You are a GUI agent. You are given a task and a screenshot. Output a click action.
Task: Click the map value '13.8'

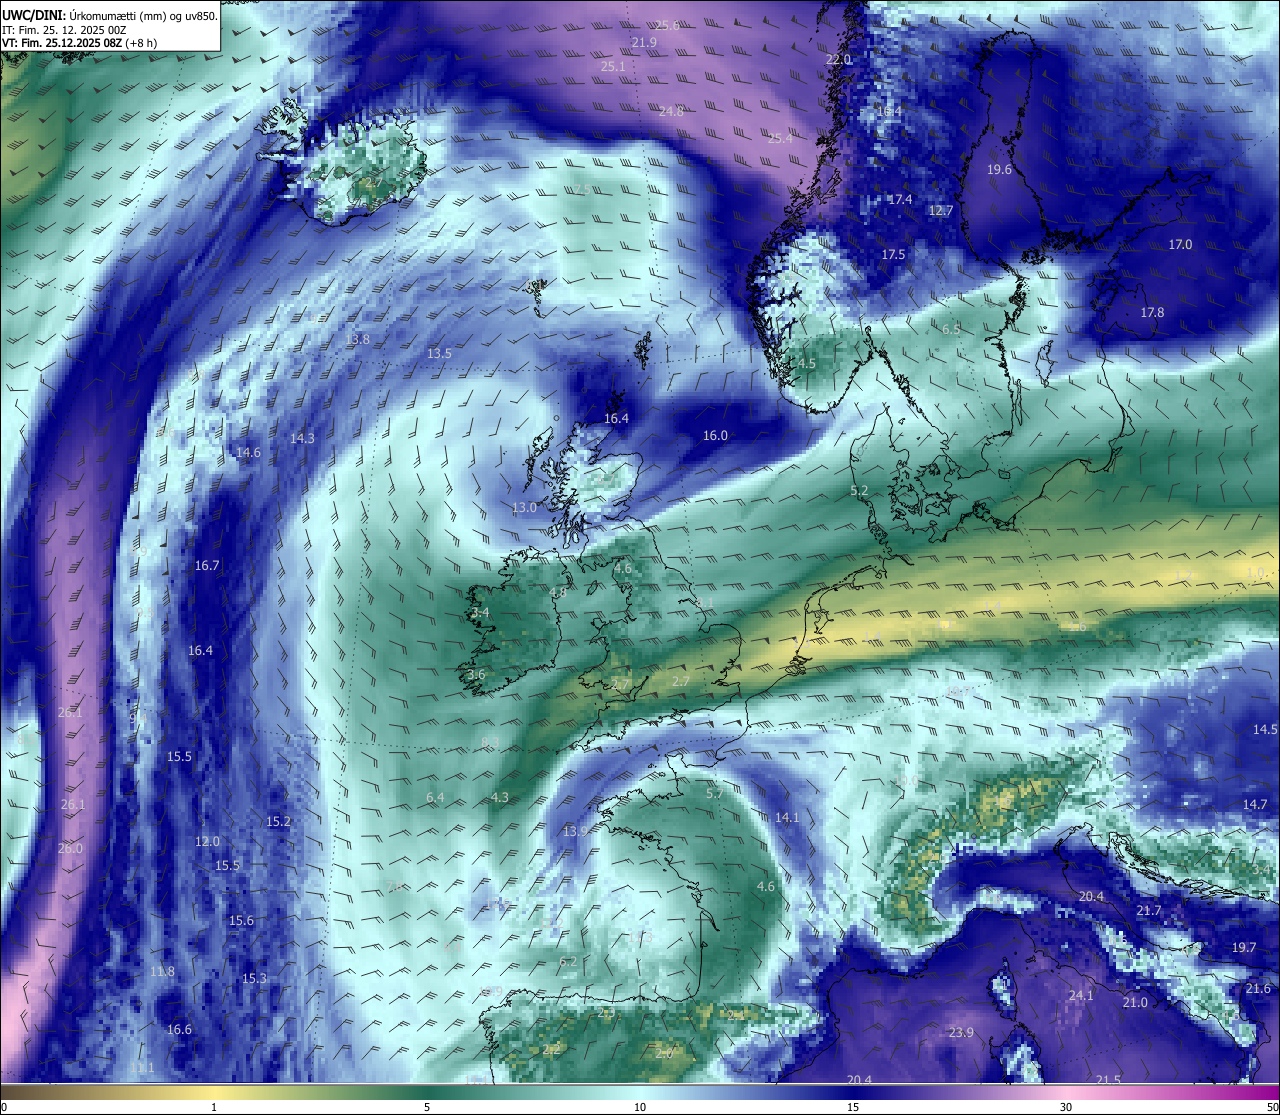pos(357,339)
